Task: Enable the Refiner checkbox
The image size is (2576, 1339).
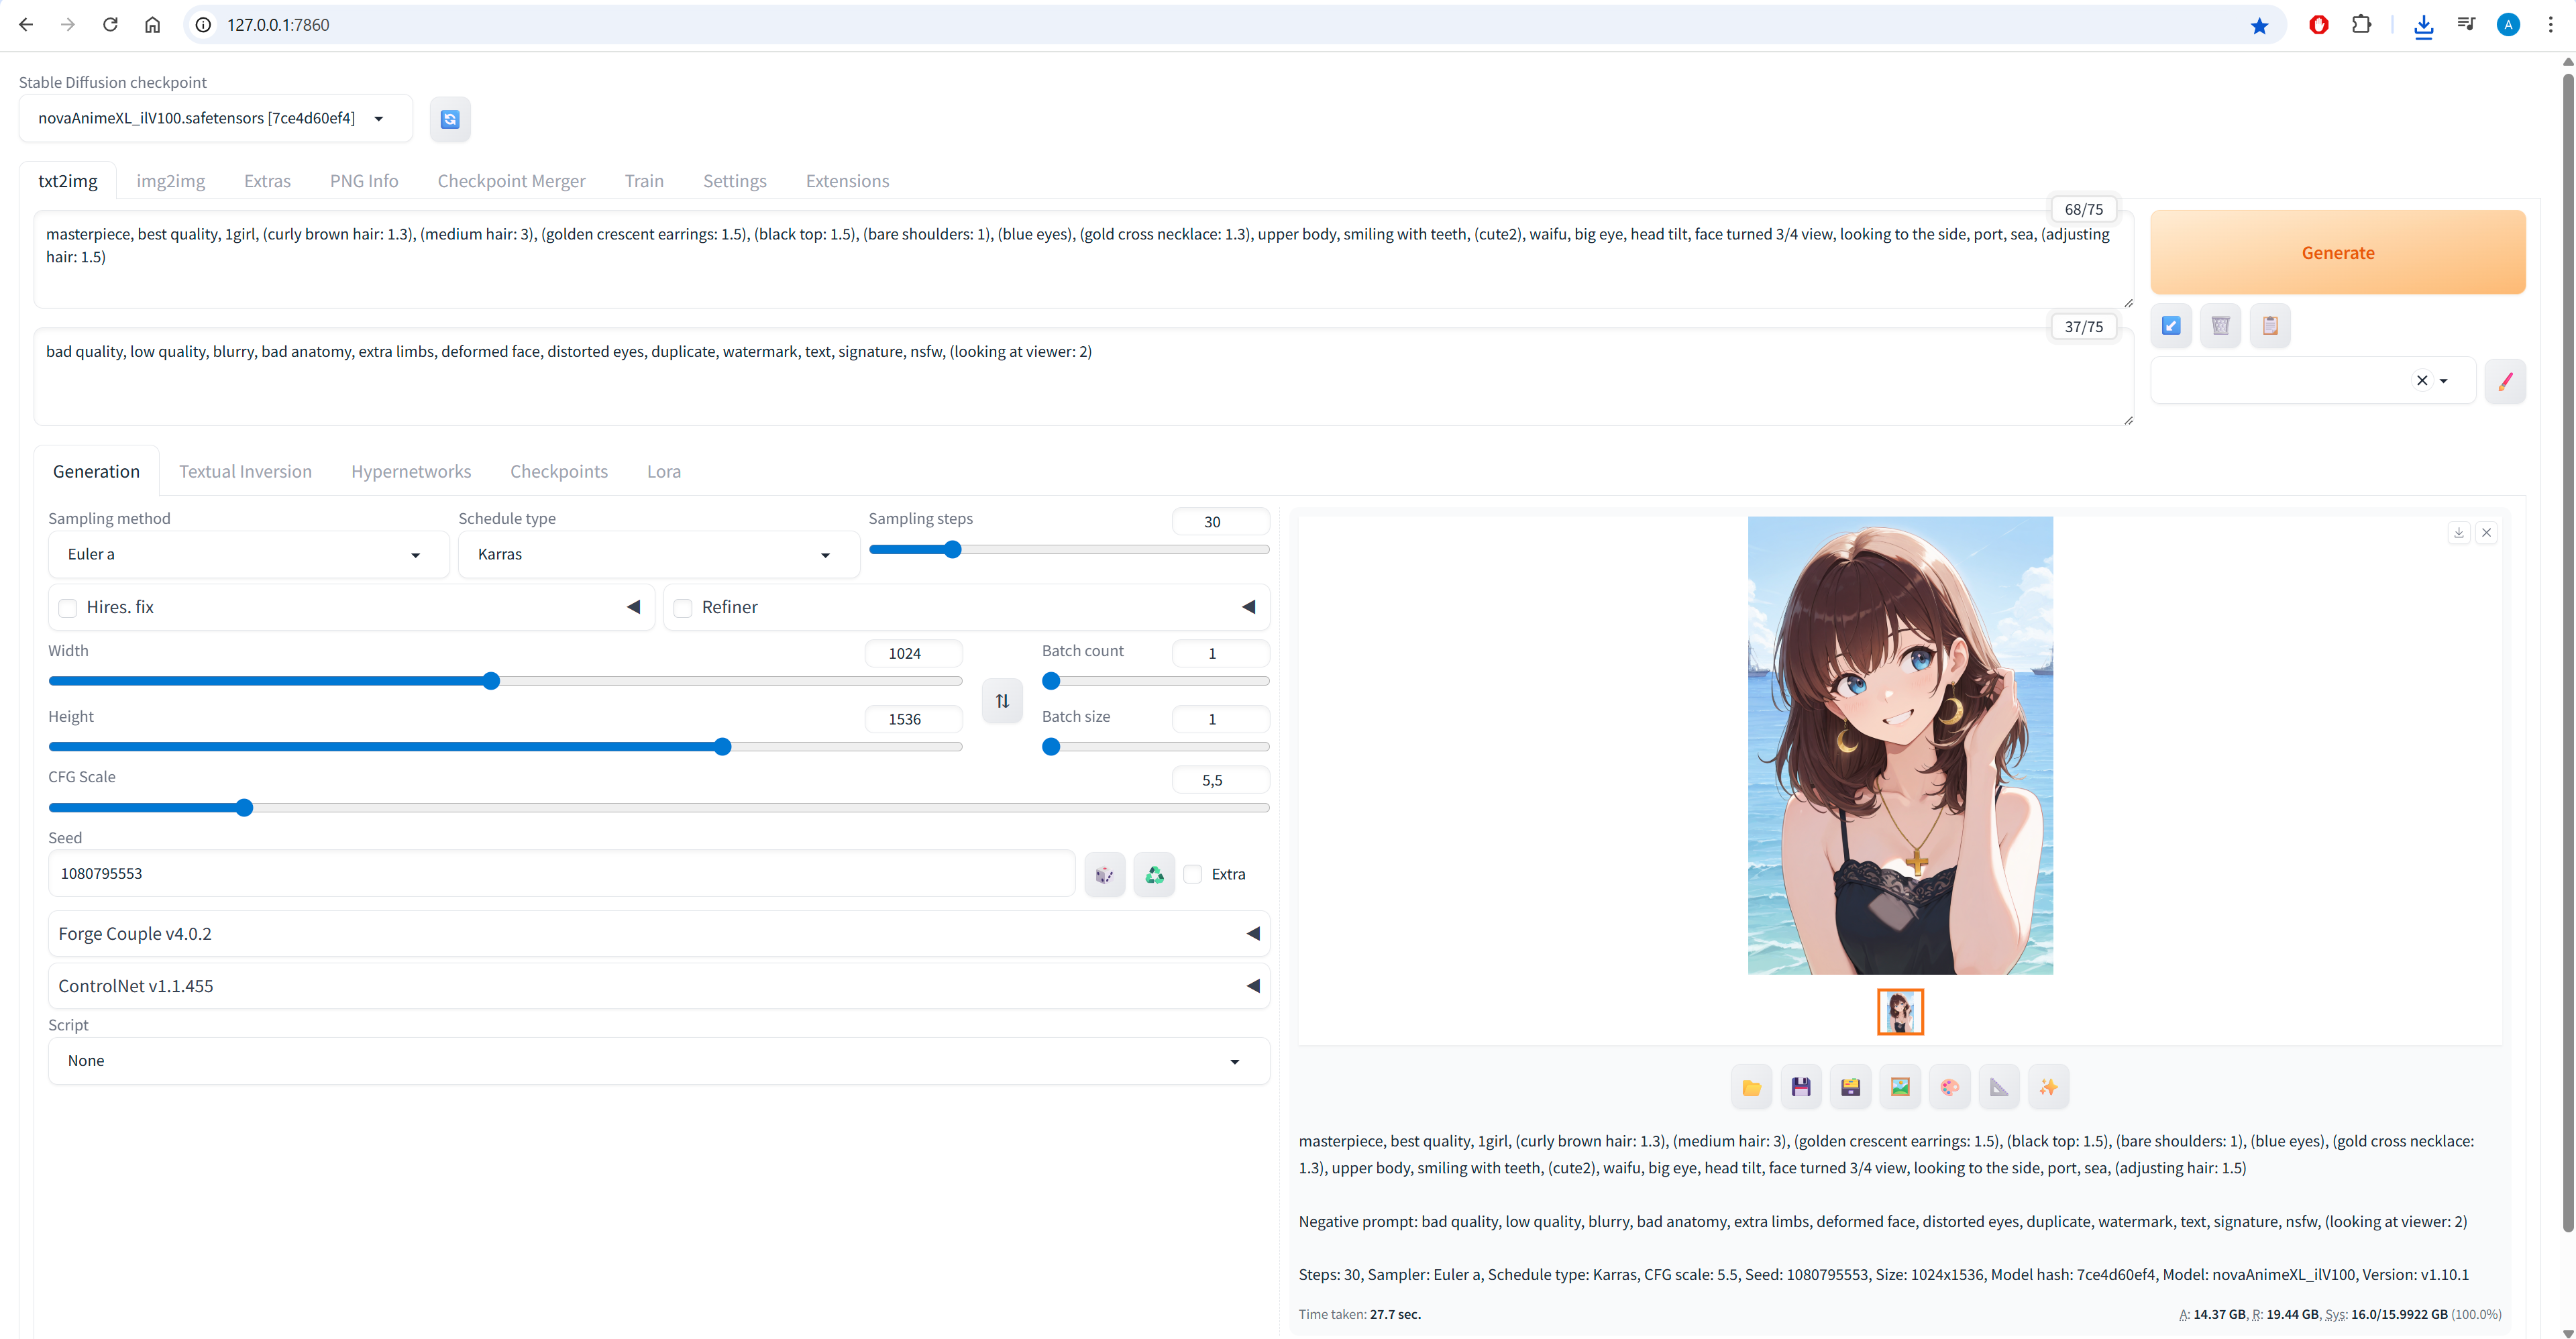Action: click(683, 608)
